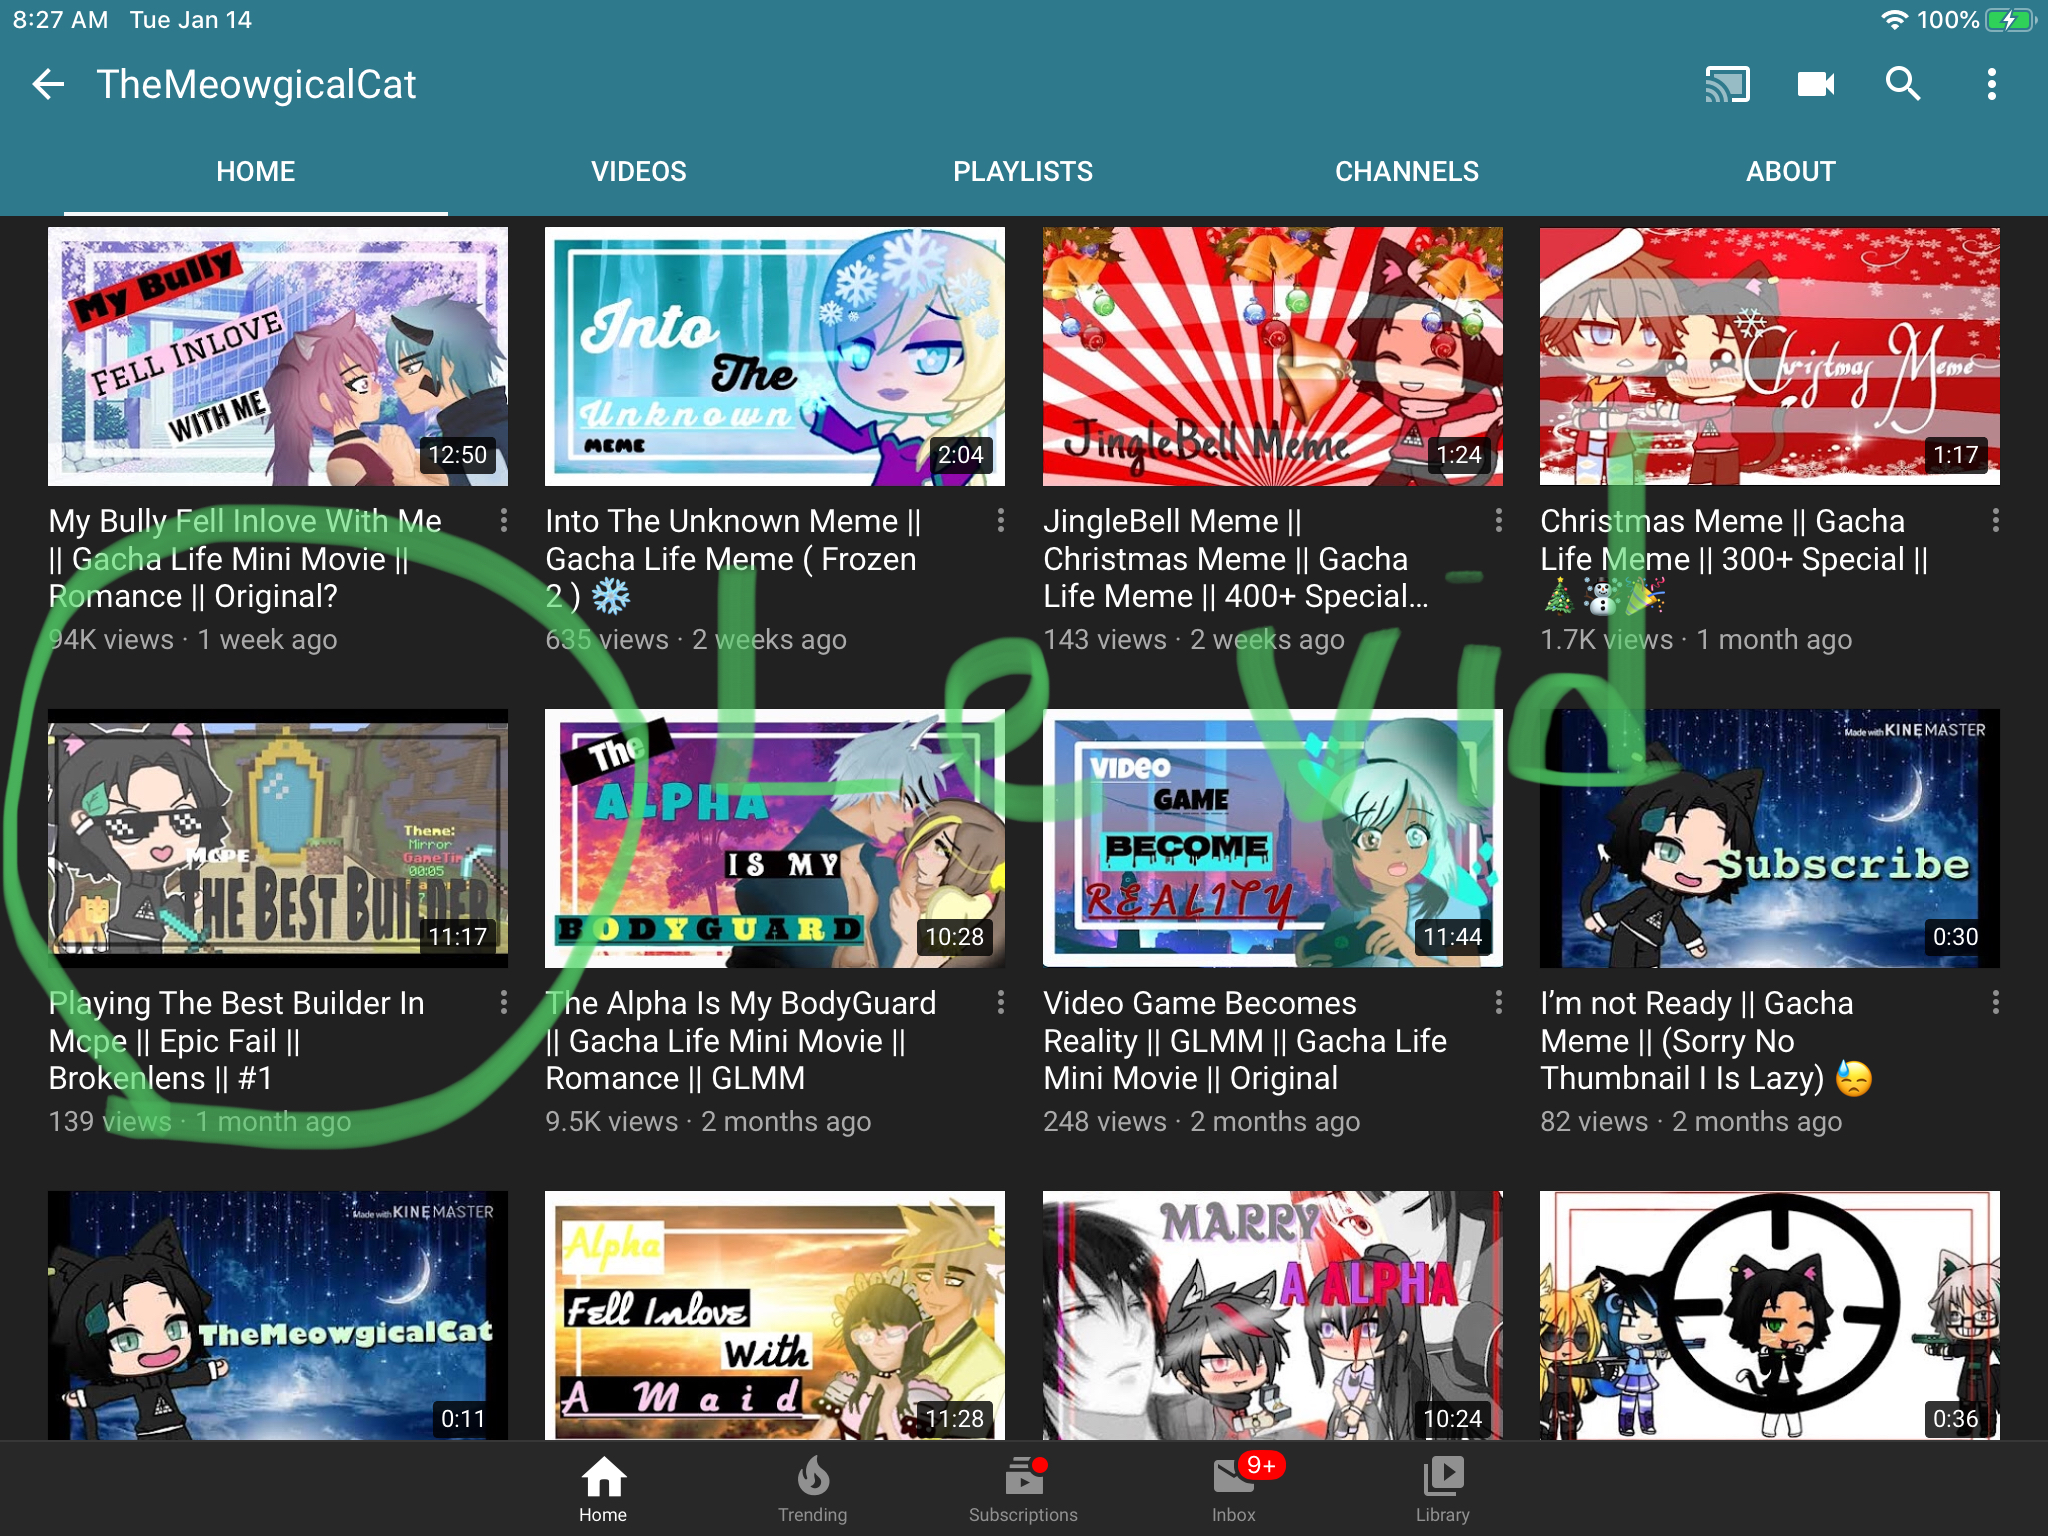This screenshot has height=1536, width=2048.
Task: Open the ABOUT tab
Action: [x=1790, y=171]
